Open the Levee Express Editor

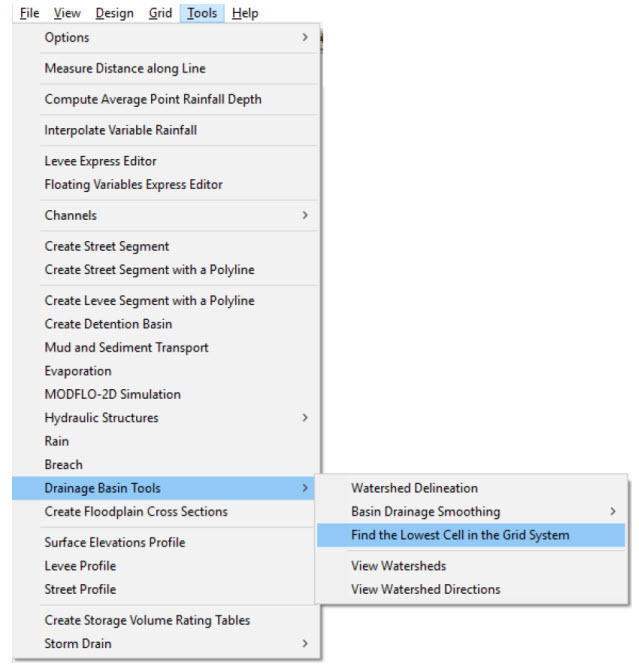pyautogui.click(x=101, y=161)
